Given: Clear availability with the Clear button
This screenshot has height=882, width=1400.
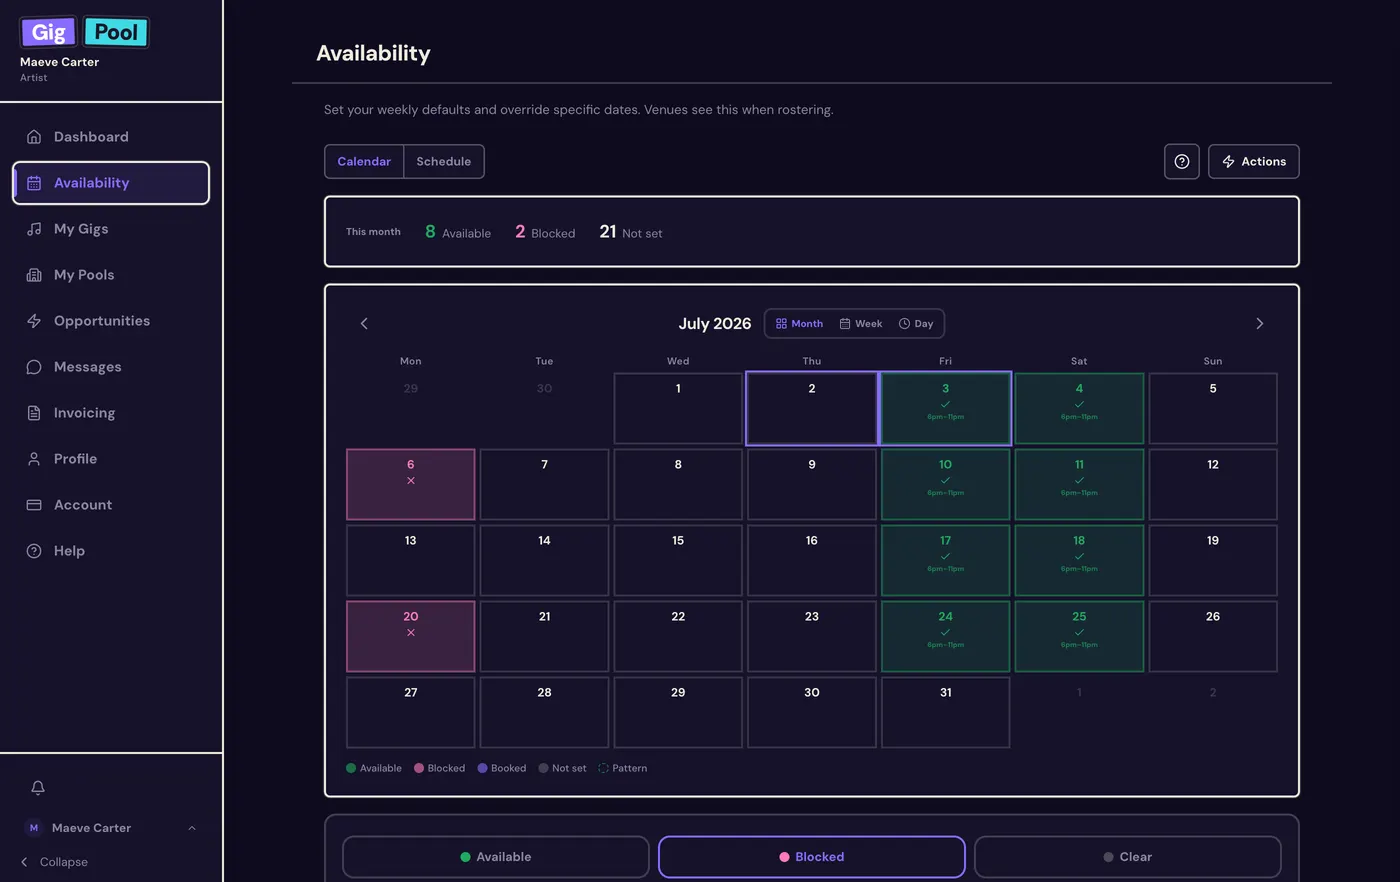Looking at the screenshot, I should click(1128, 857).
